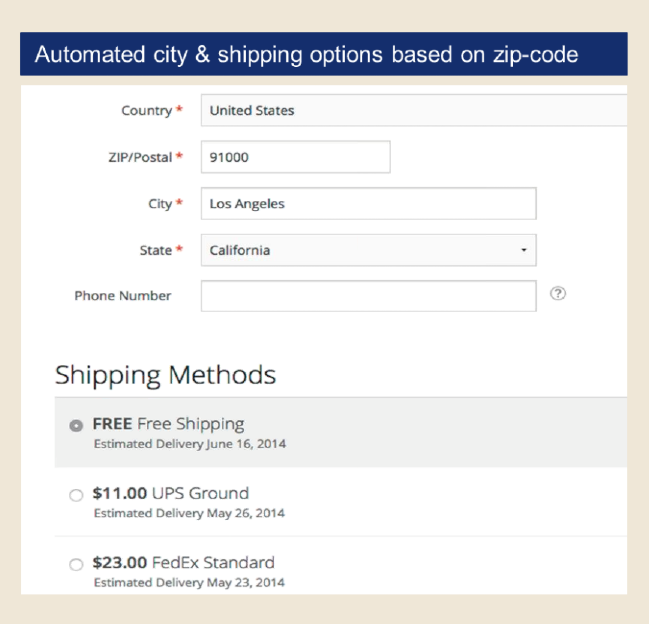Select the FedEx Standard radio button
The width and height of the screenshot is (649, 624).
click(76, 564)
